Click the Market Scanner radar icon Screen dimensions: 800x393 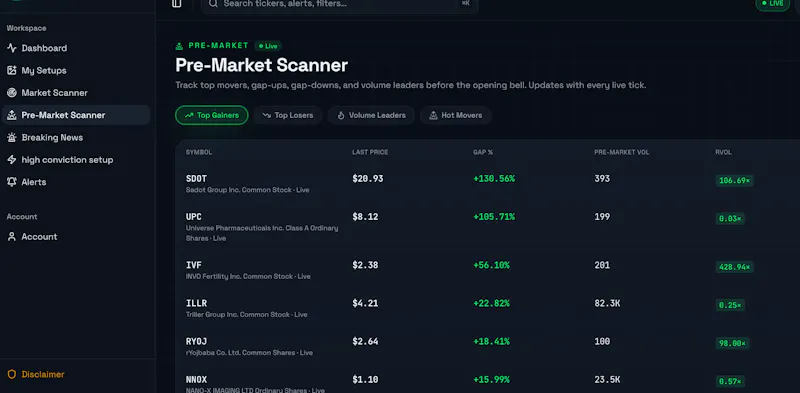pyautogui.click(x=12, y=93)
